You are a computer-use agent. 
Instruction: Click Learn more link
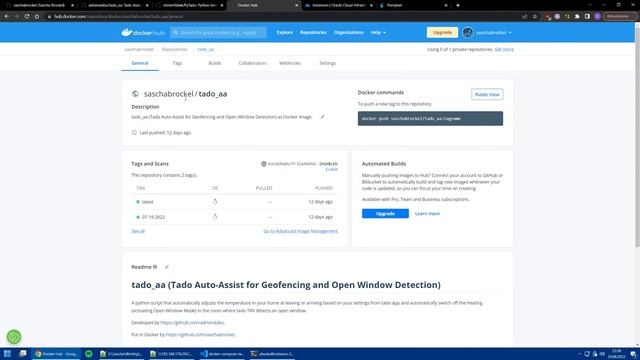[427, 213]
